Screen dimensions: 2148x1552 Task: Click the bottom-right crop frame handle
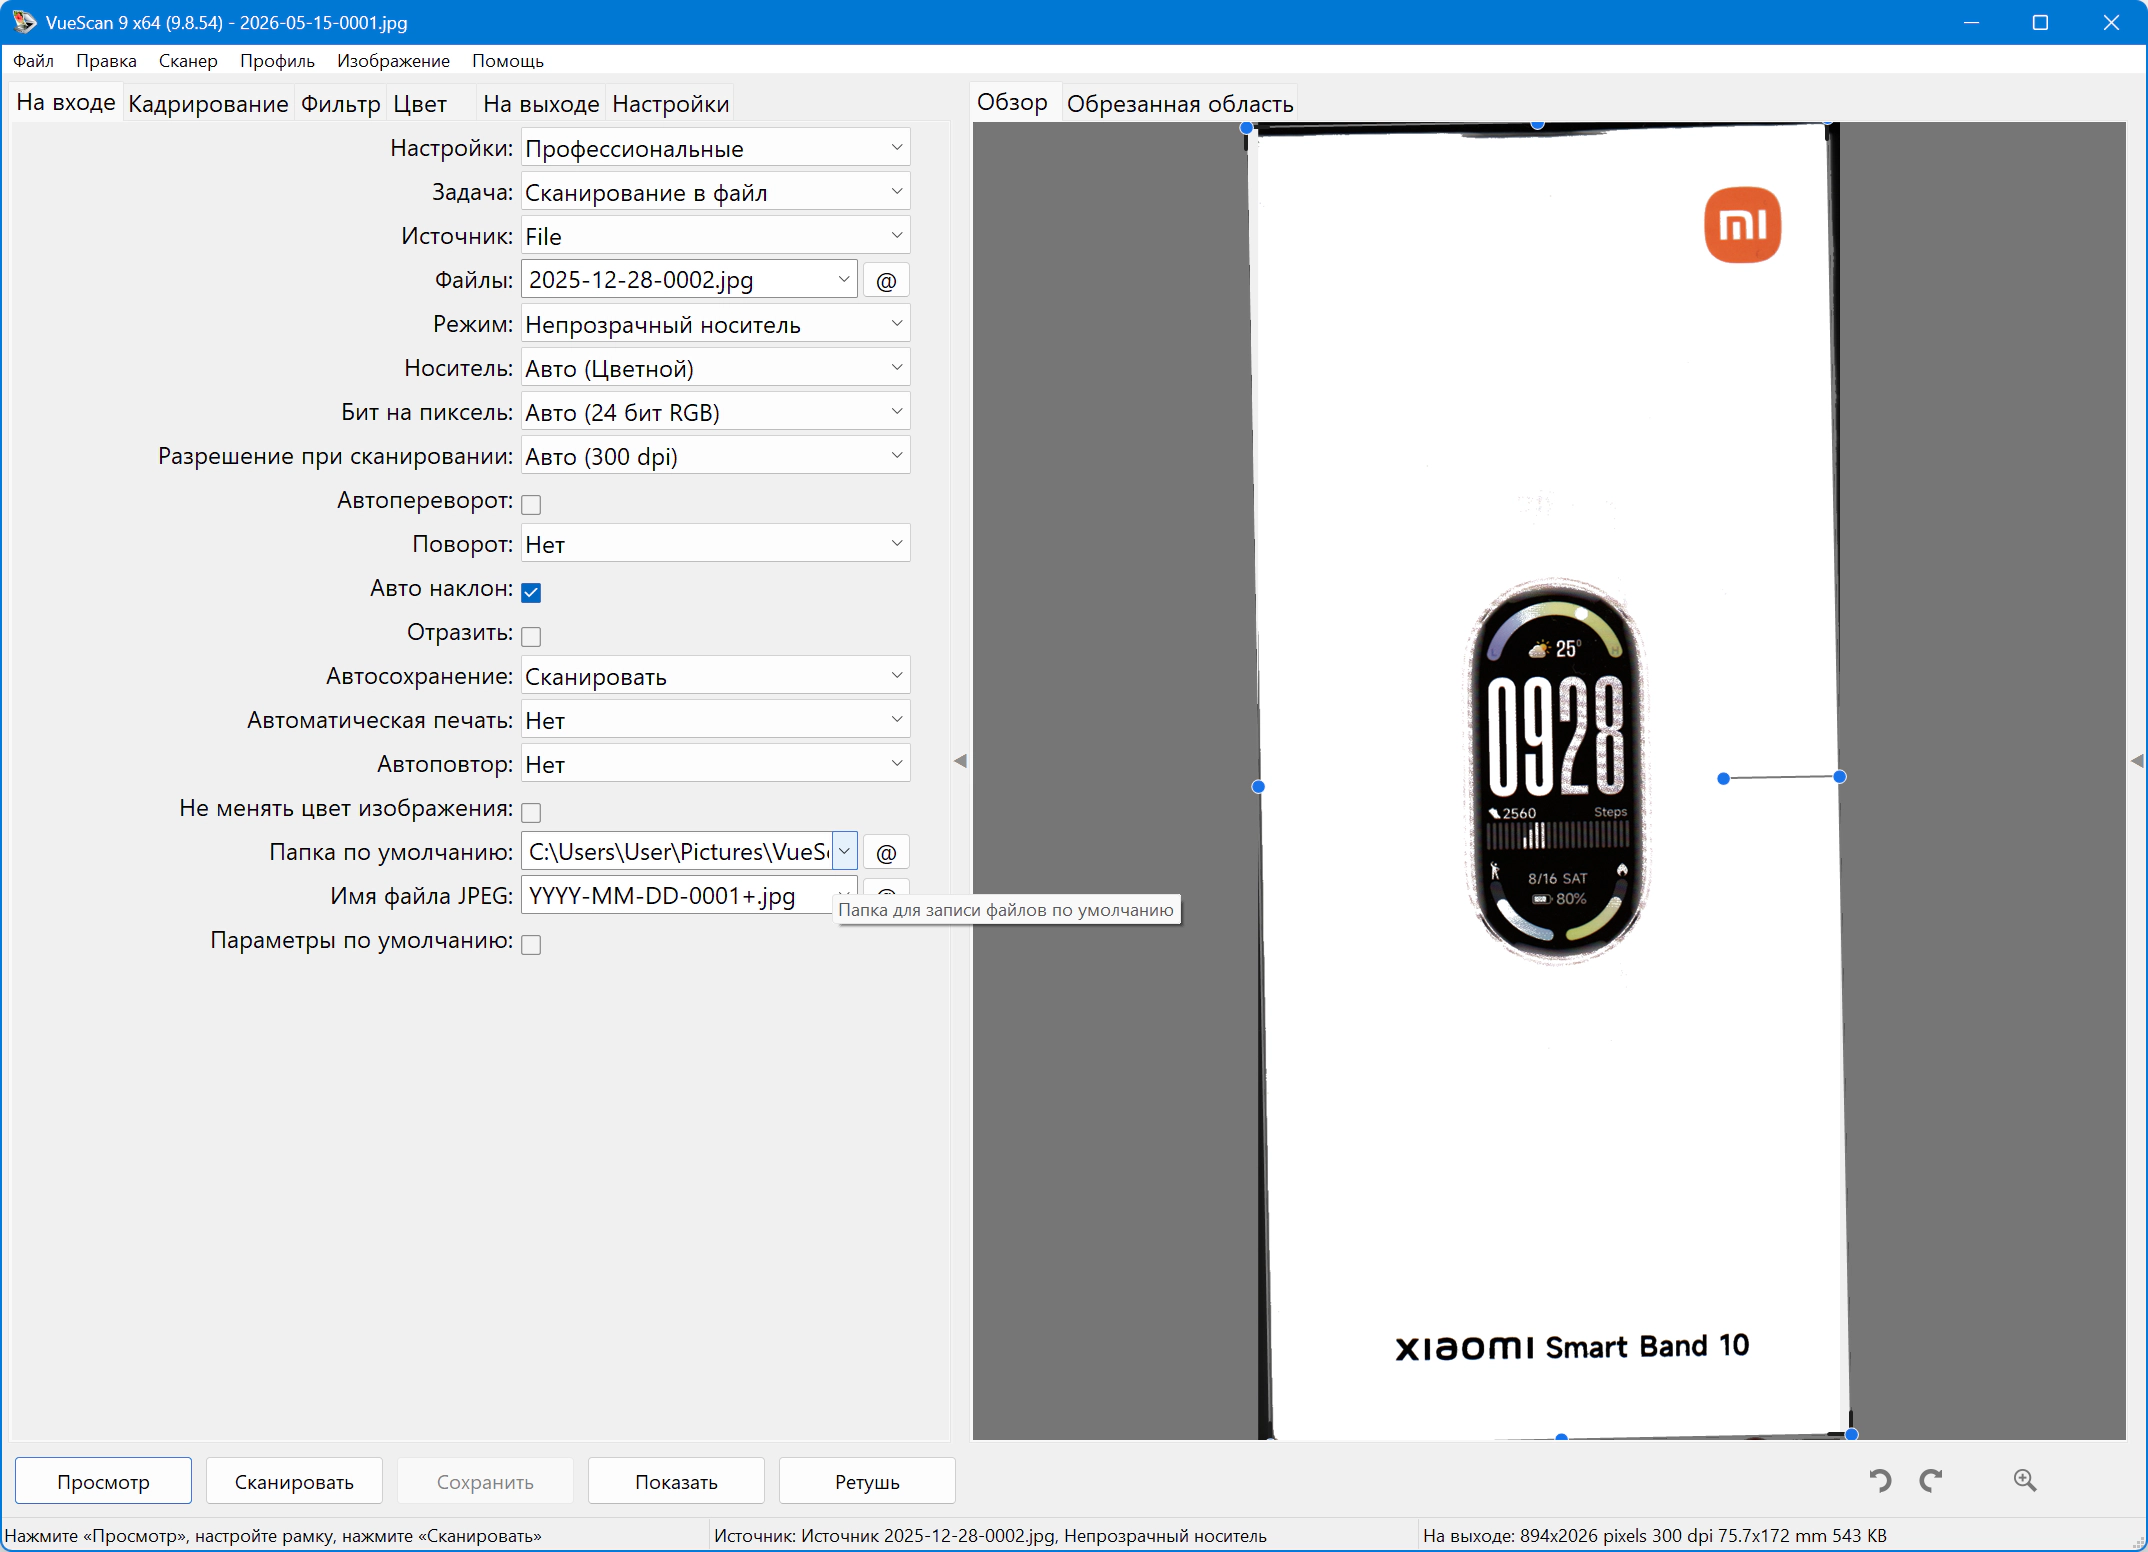click(x=1851, y=1434)
